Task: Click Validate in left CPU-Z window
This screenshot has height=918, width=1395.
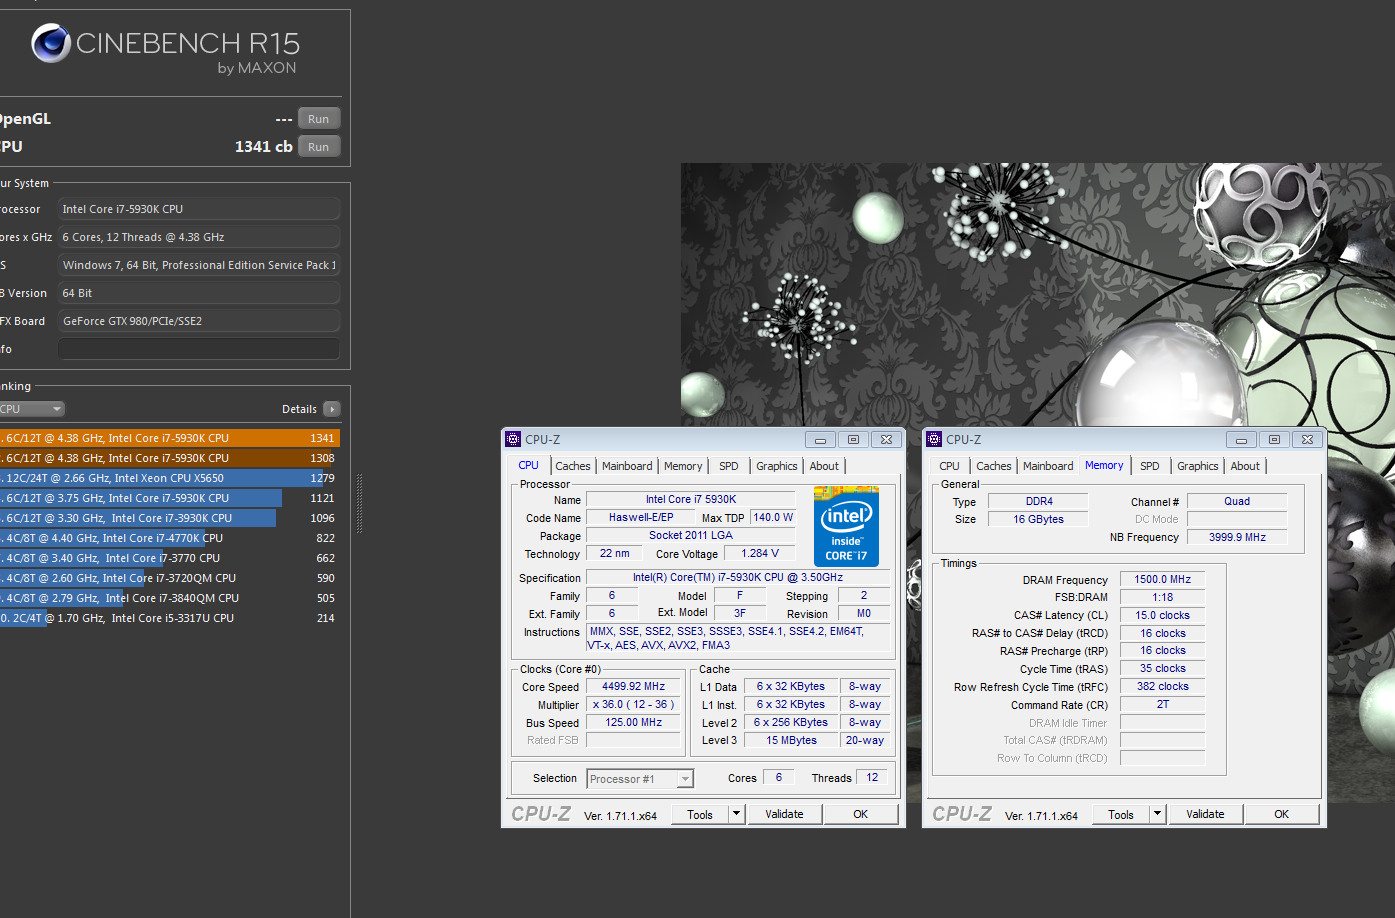Action: [785, 814]
